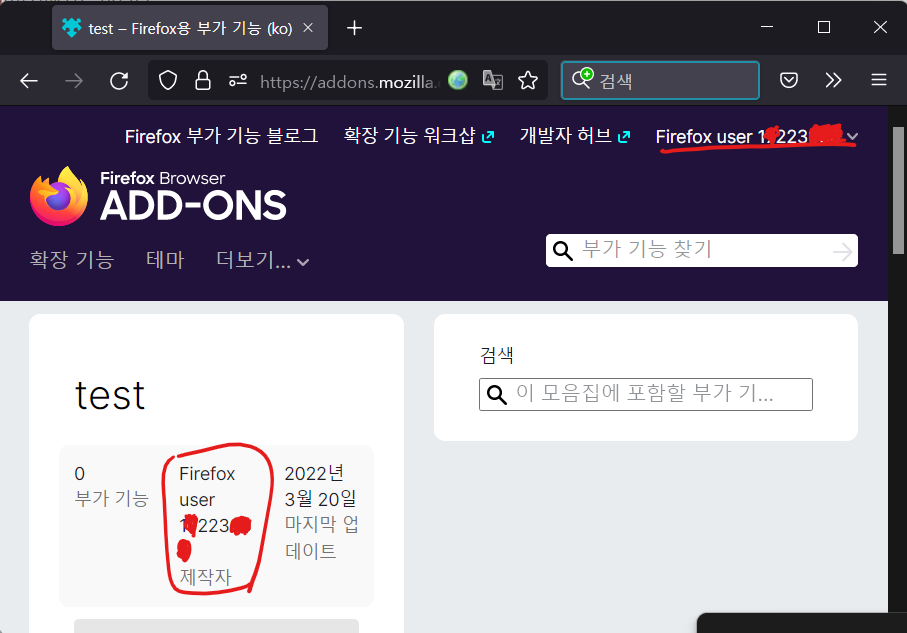Open the page translate icon

tap(492, 80)
